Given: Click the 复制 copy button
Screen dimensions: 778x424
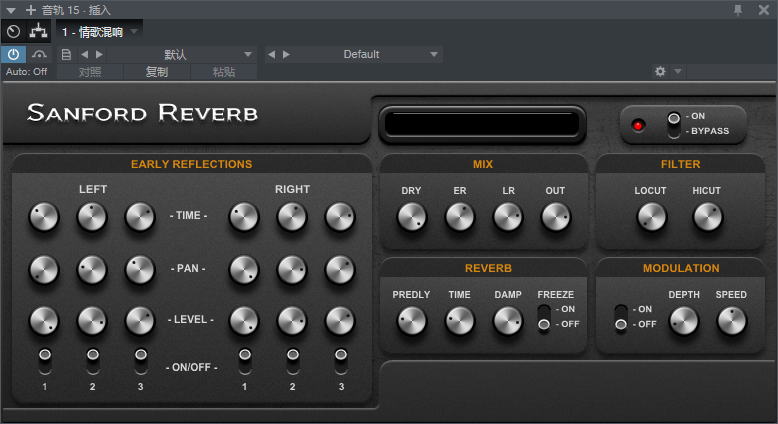Looking at the screenshot, I should click(157, 72).
